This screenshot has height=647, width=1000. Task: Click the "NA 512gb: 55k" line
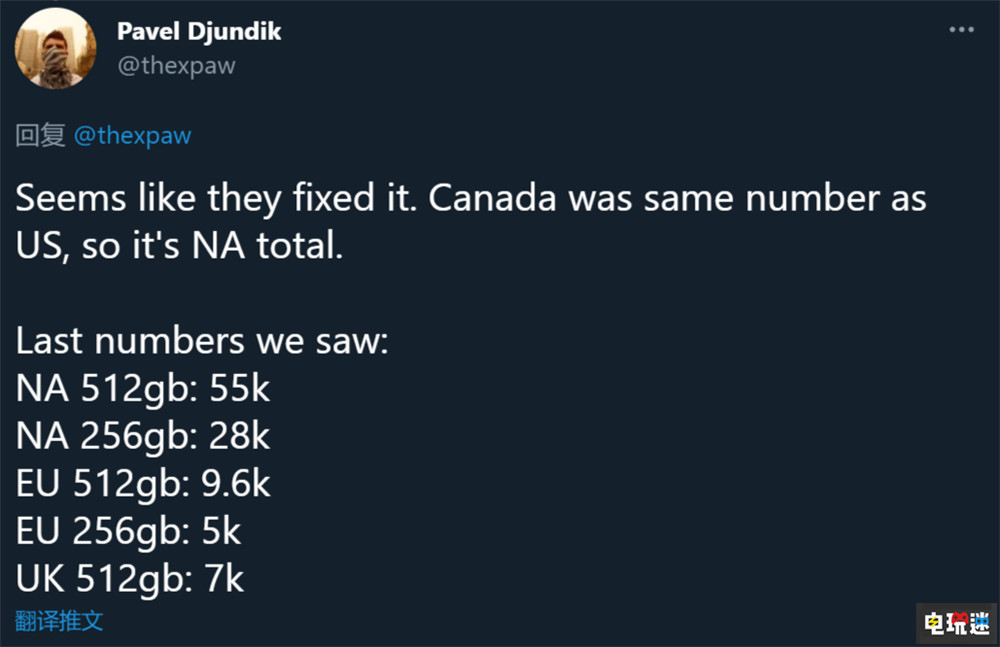[x=143, y=389]
